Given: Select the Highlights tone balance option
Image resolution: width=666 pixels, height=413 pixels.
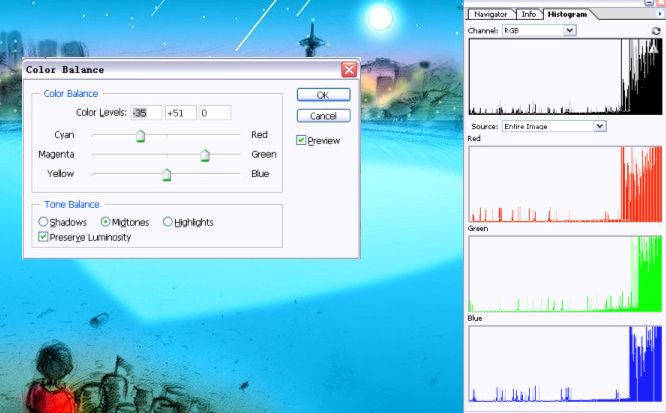Looking at the screenshot, I should [x=167, y=222].
